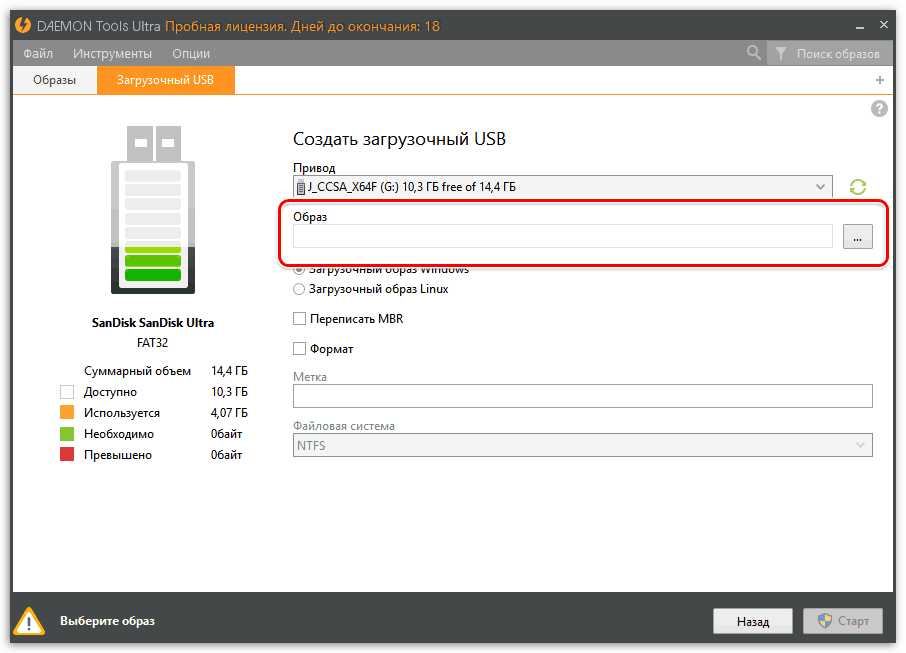Image resolution: width=906 pixels, height=653 pixels.
Task: Open the Файл menu
Action: coord(38,53)
